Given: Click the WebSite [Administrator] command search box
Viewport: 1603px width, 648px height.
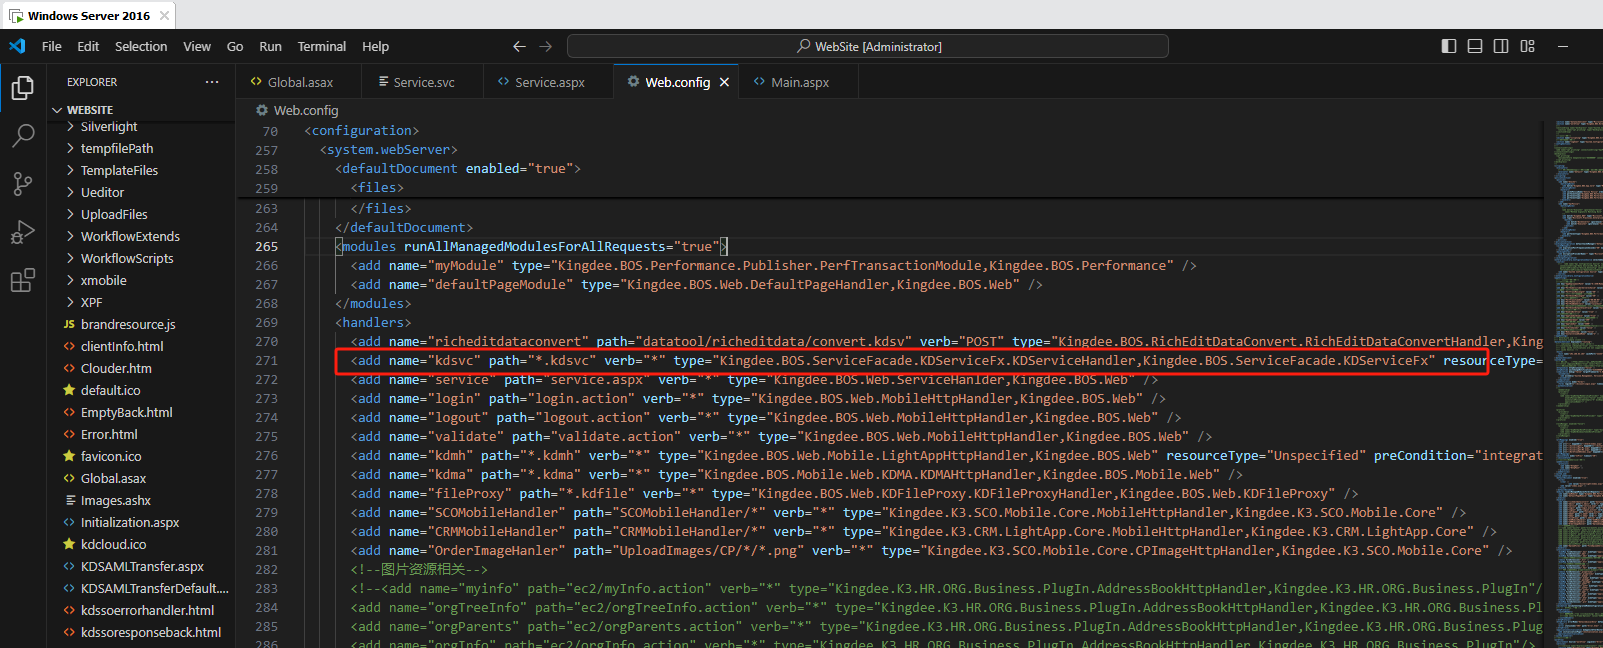Looking at the screenshot, I should pos(867,46).
